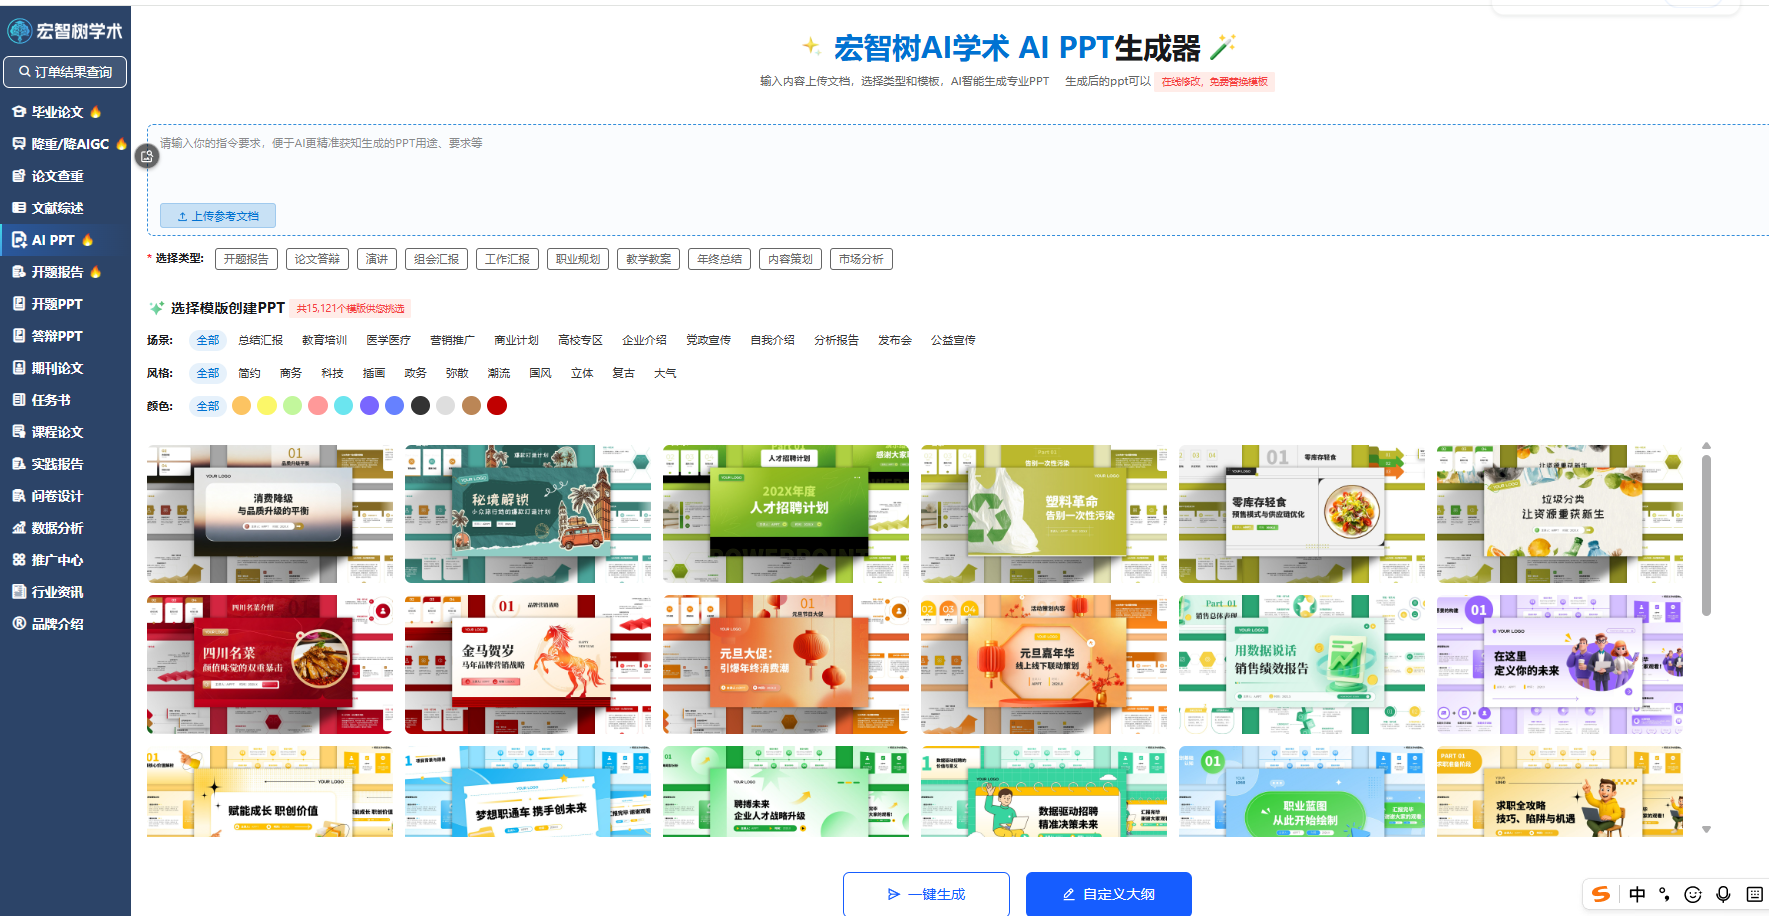Select the 答辩PPT sidebar icon

click(x=19, y=336)
